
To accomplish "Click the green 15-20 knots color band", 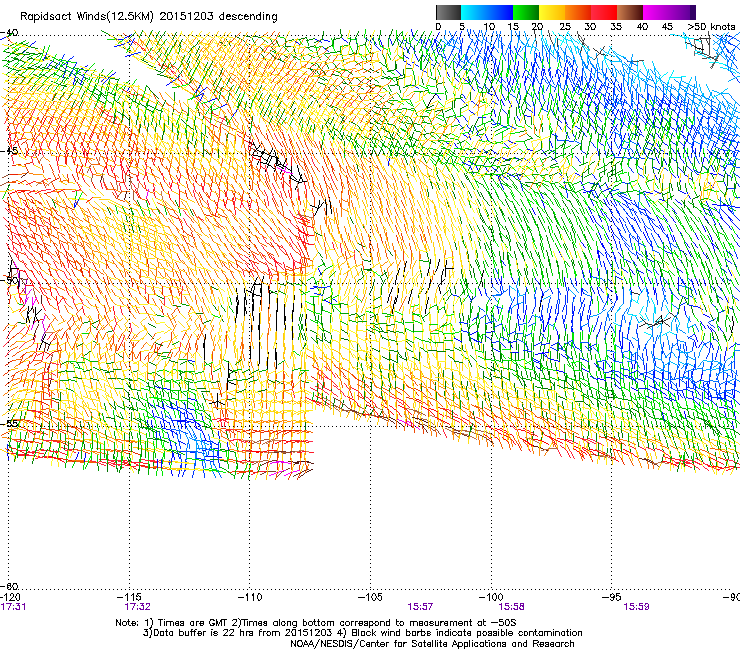I will (x=526, y=13).
